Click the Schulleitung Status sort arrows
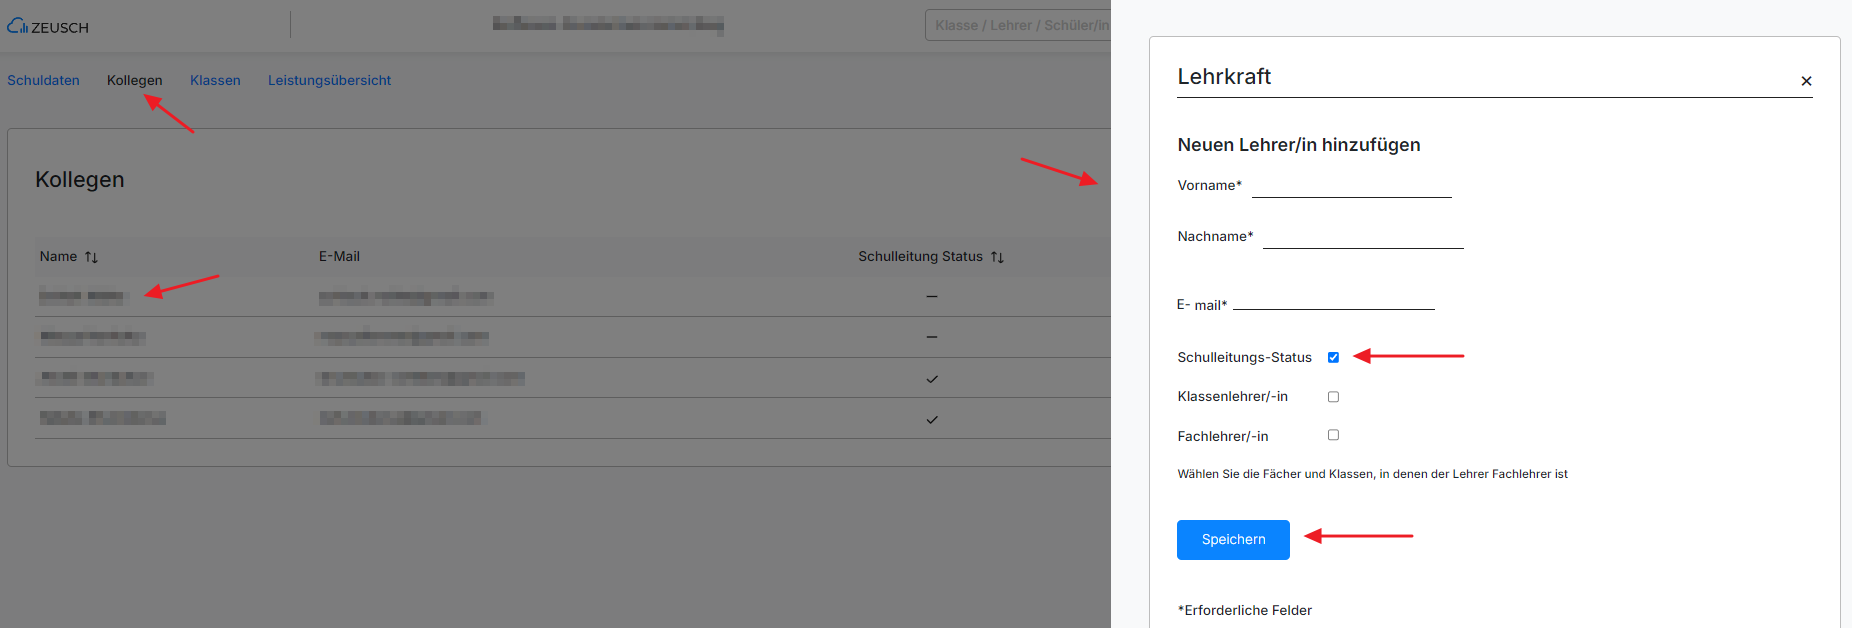 (x=997, y=257)
